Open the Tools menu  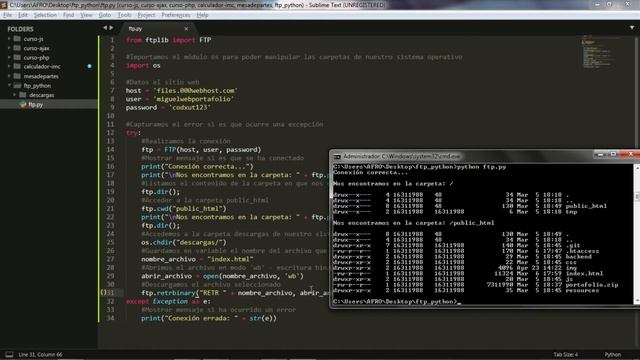coord(124,15)
